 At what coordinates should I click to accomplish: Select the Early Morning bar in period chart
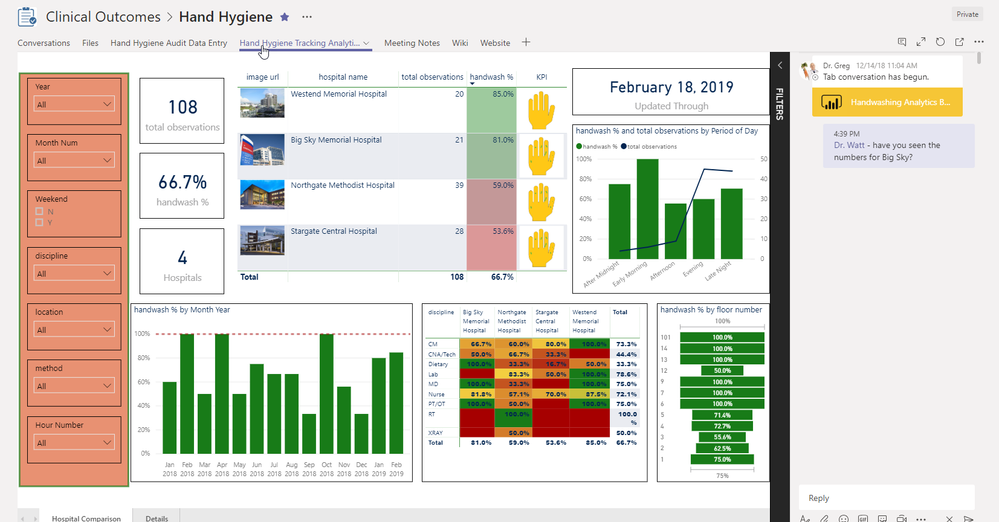(647, 208)
